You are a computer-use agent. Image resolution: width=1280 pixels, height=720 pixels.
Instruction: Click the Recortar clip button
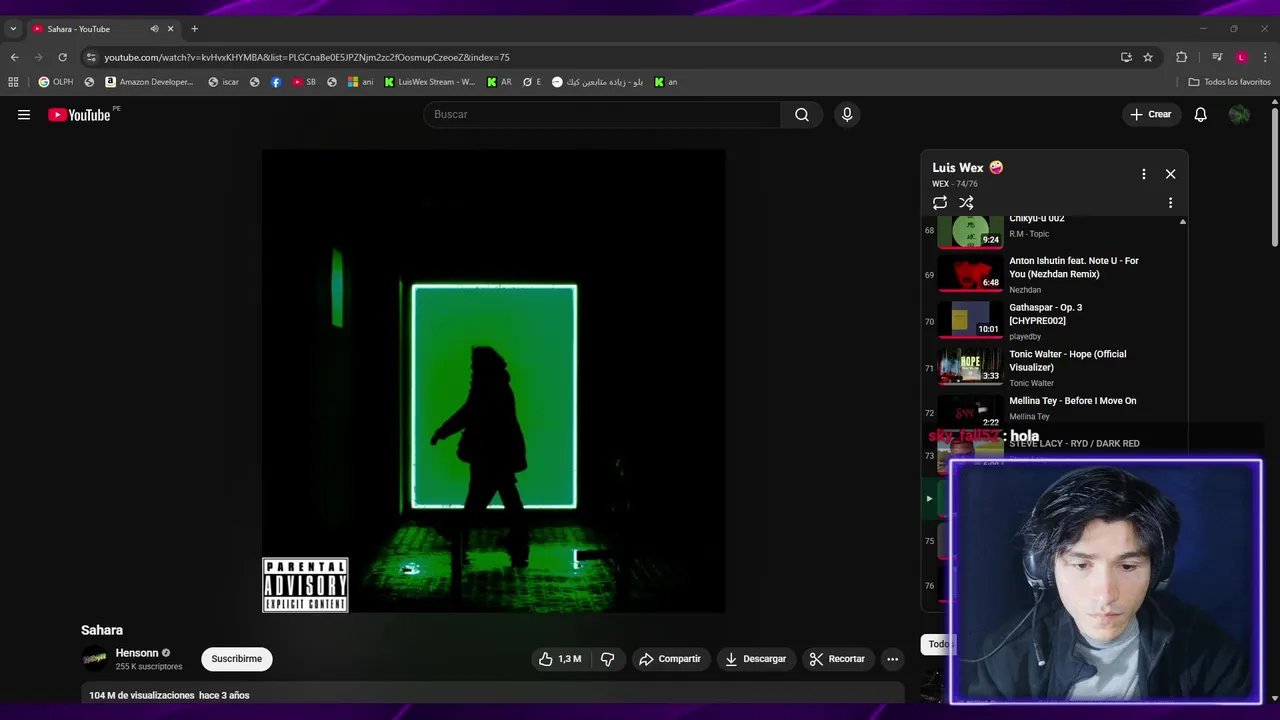pos(837,659)
